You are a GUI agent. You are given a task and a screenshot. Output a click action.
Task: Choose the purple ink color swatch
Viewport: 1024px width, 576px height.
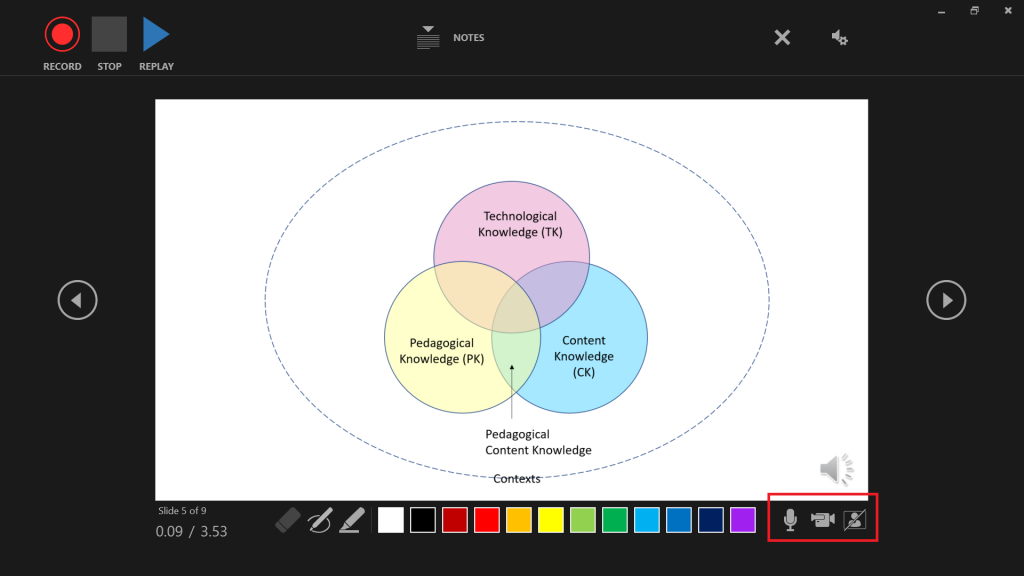742,520
